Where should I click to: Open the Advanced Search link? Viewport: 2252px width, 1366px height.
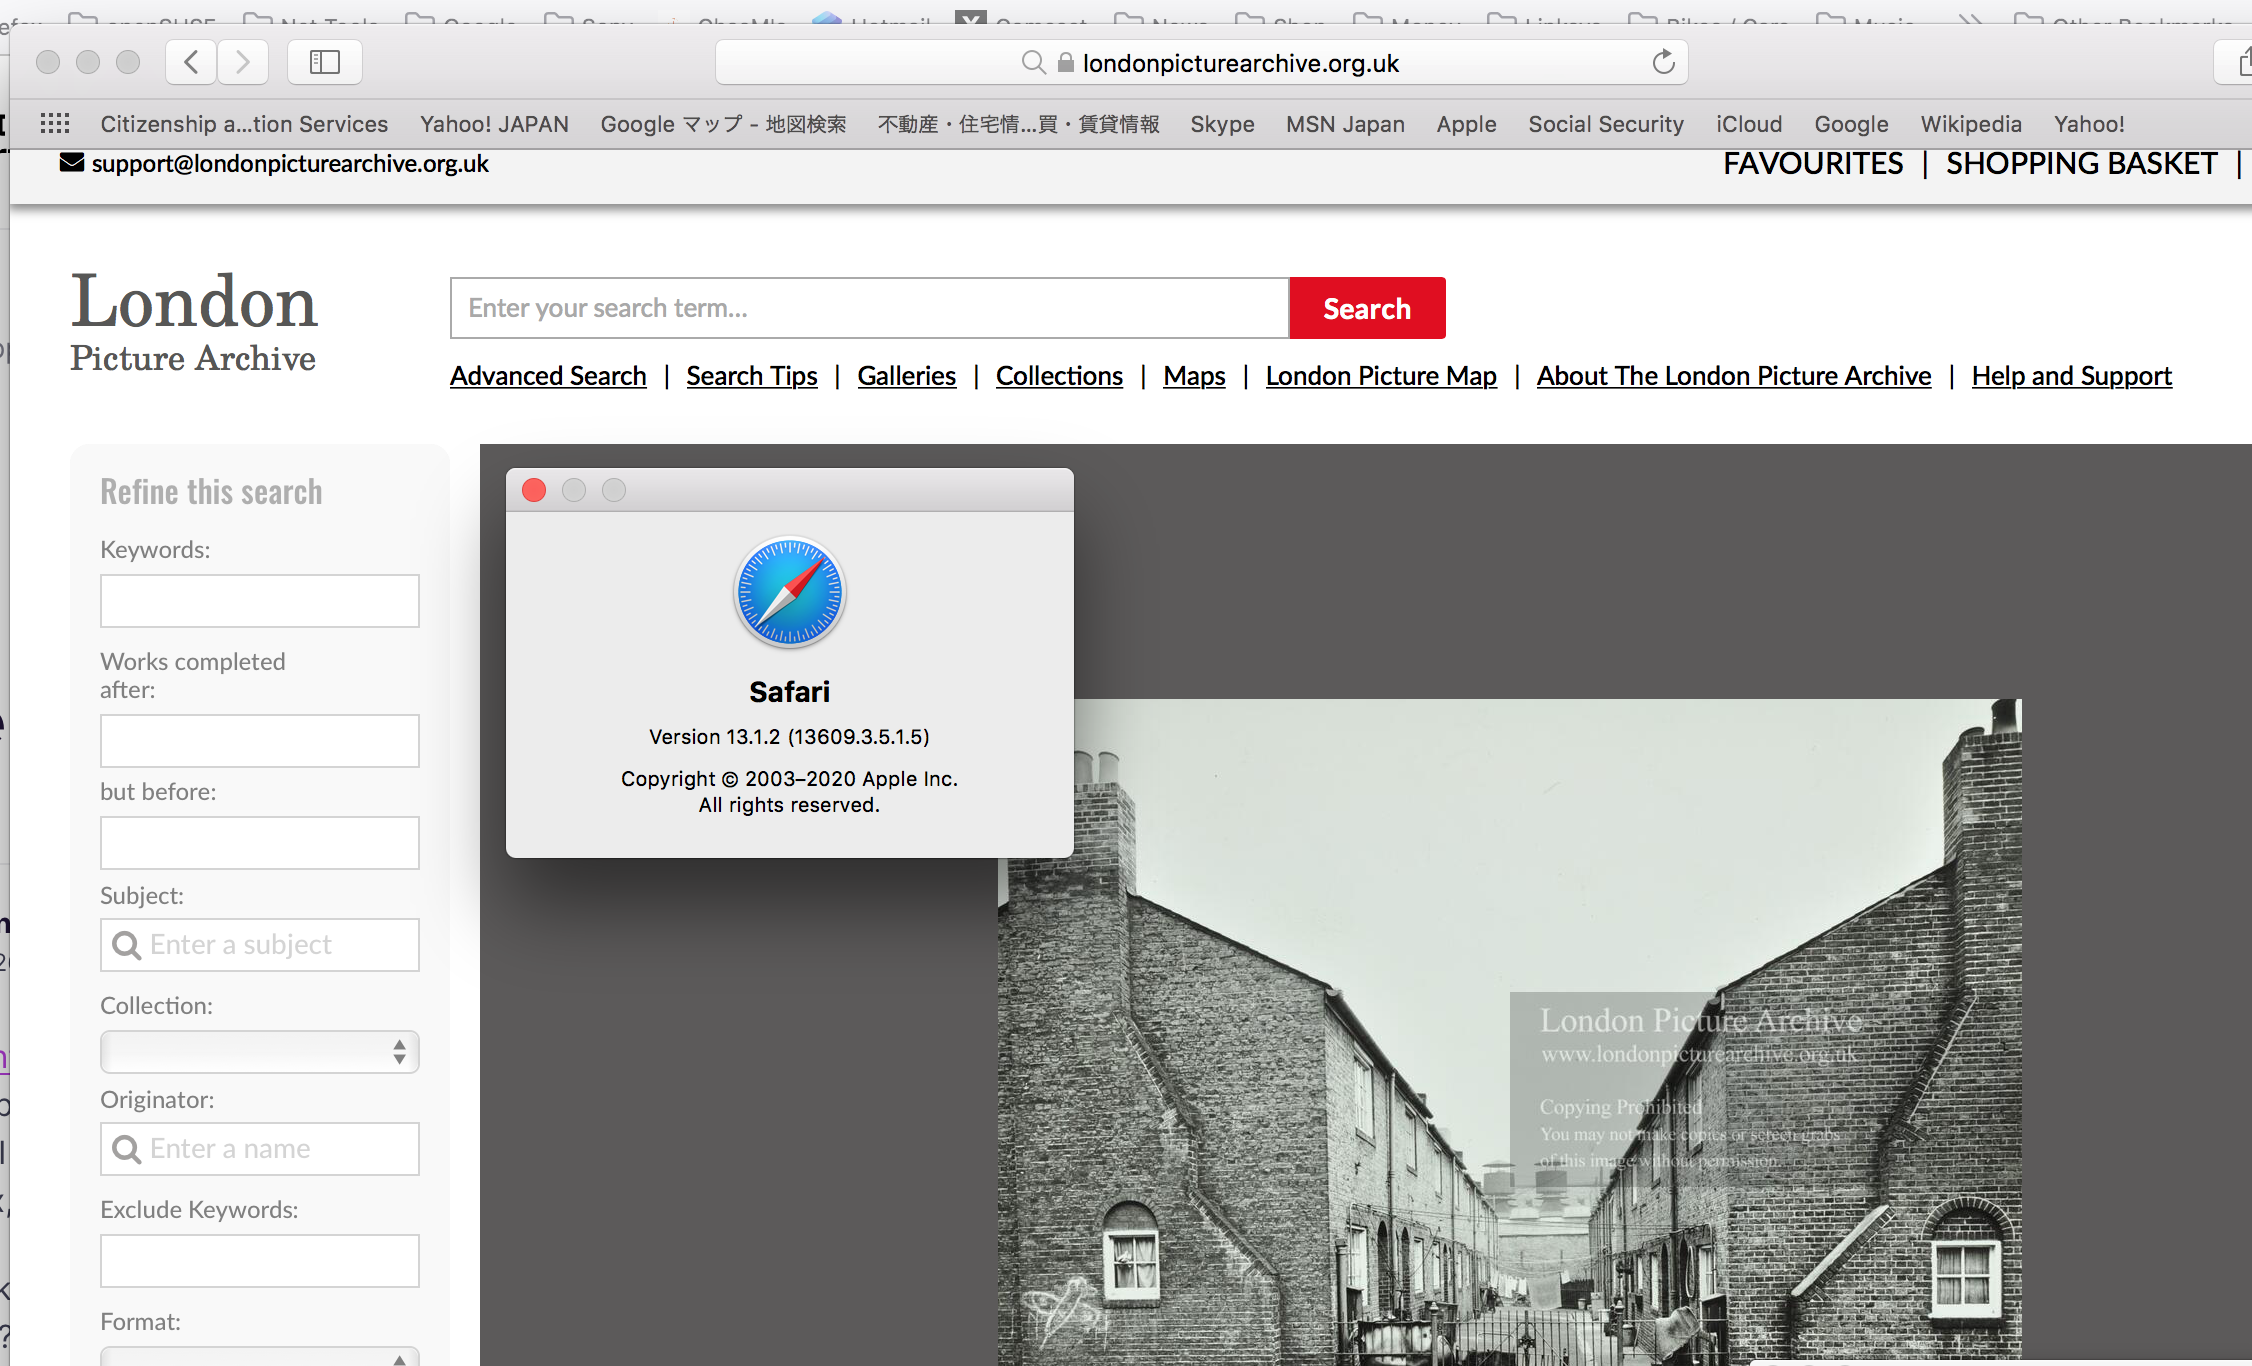click(x=548, y=376)
